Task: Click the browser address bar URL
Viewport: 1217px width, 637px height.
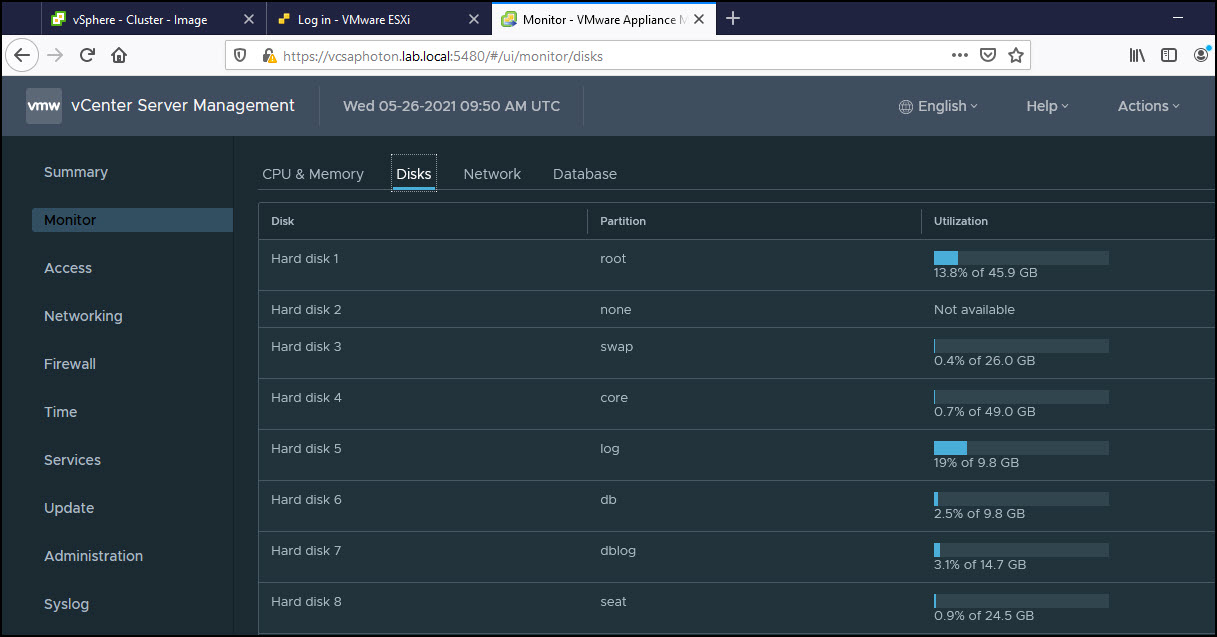Action: (443, 56)
